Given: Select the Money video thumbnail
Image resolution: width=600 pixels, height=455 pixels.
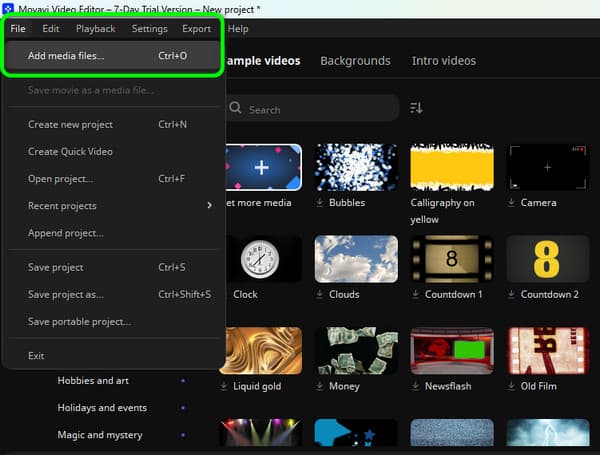Looking at the screenshot, I should pos(356,351).
